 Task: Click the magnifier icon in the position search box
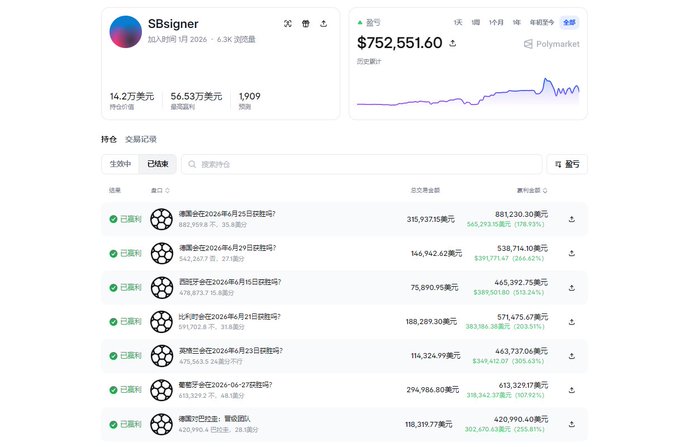(x=192, y=164)
